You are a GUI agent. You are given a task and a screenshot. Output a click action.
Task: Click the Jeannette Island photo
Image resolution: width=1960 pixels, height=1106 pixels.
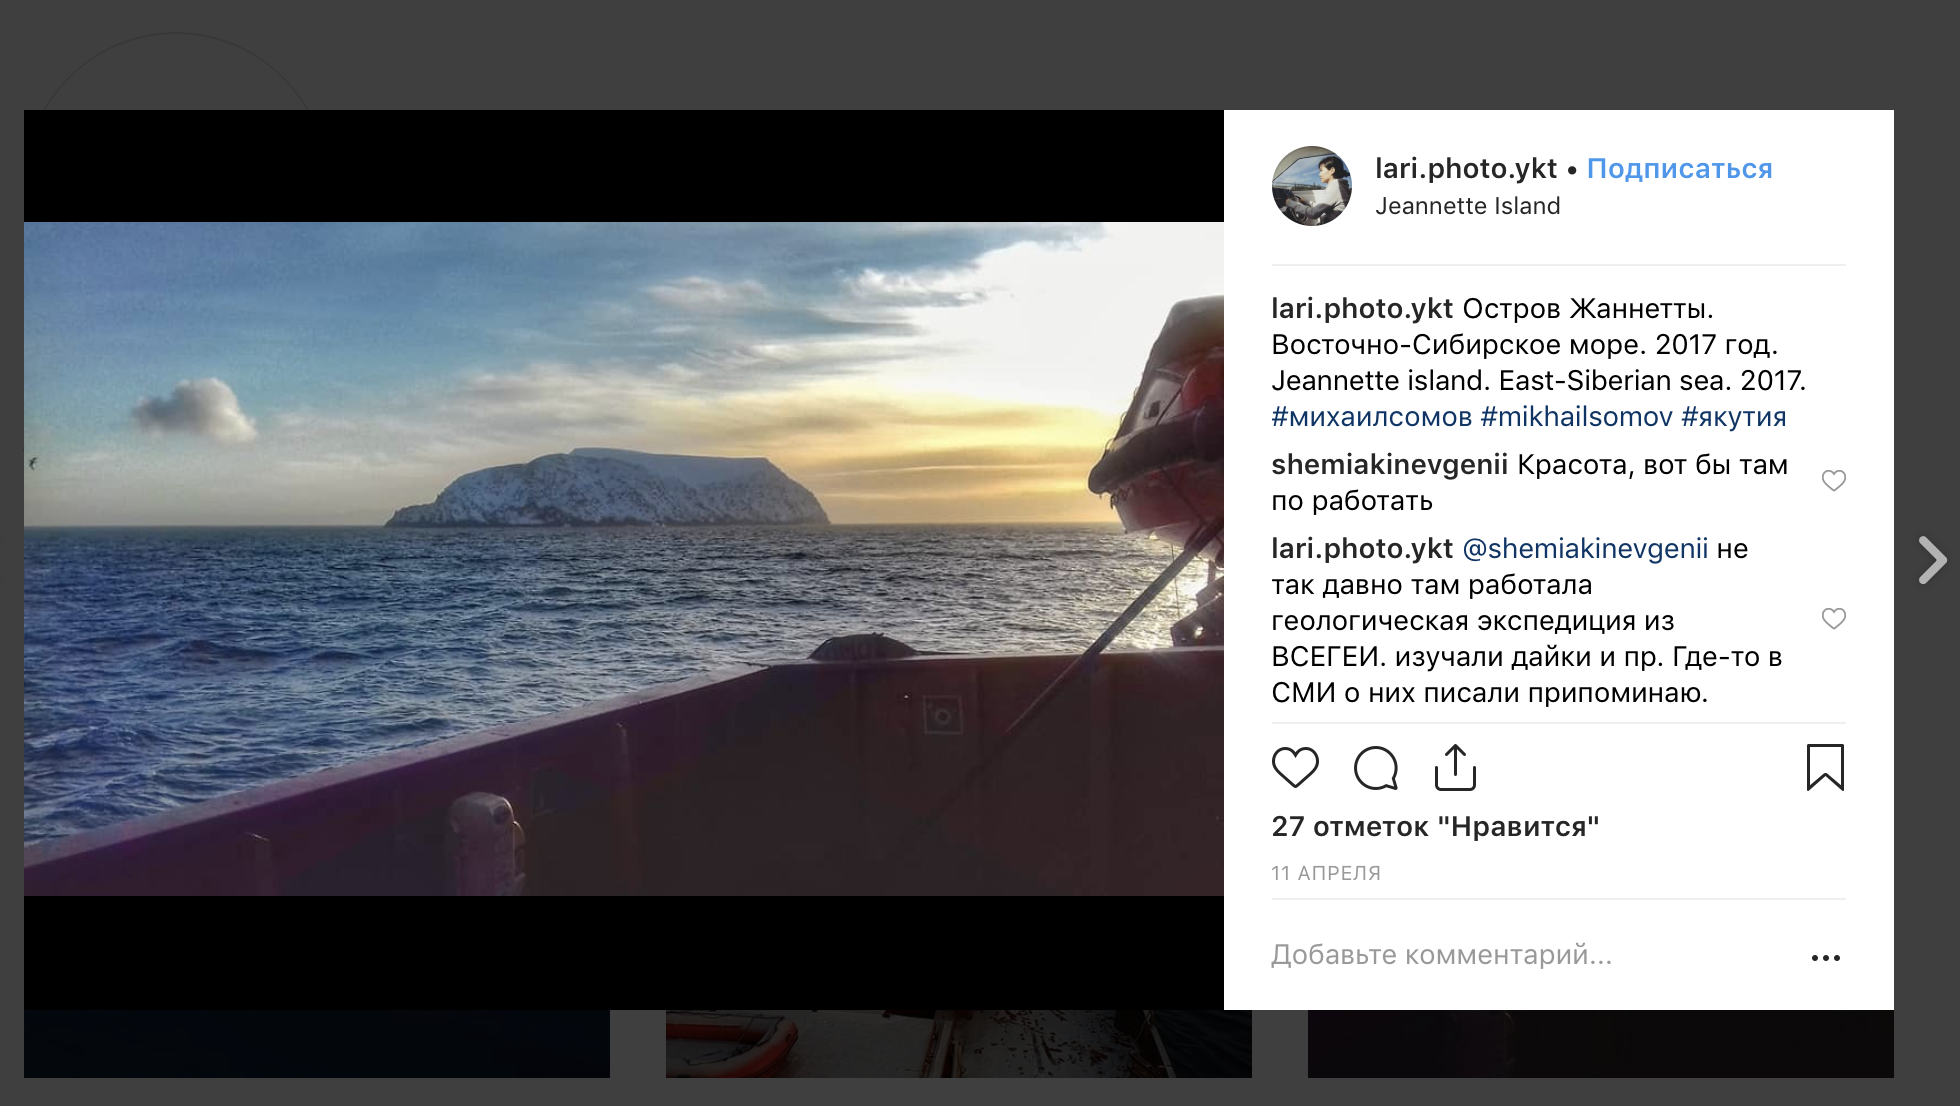pyautogui.click(x=624, y=559)
